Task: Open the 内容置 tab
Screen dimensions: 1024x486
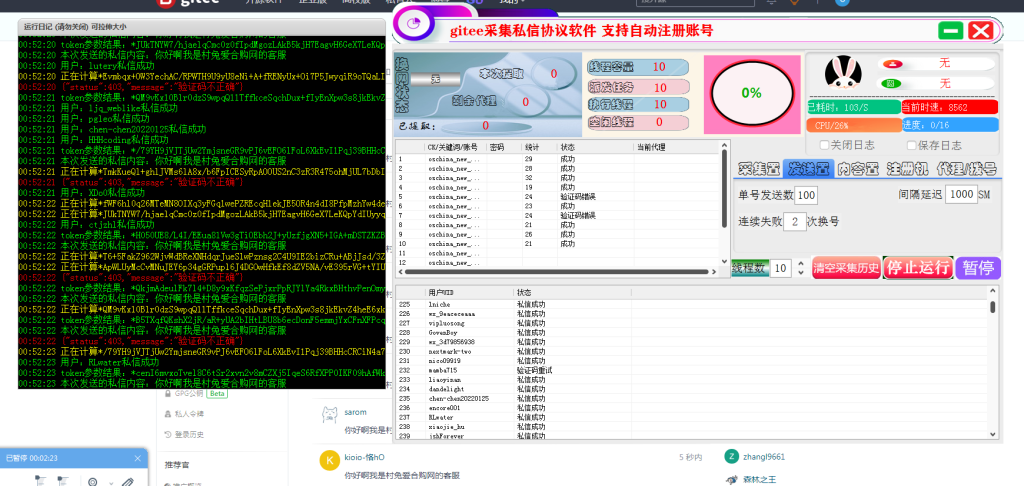Action: [x=857, y=168]
